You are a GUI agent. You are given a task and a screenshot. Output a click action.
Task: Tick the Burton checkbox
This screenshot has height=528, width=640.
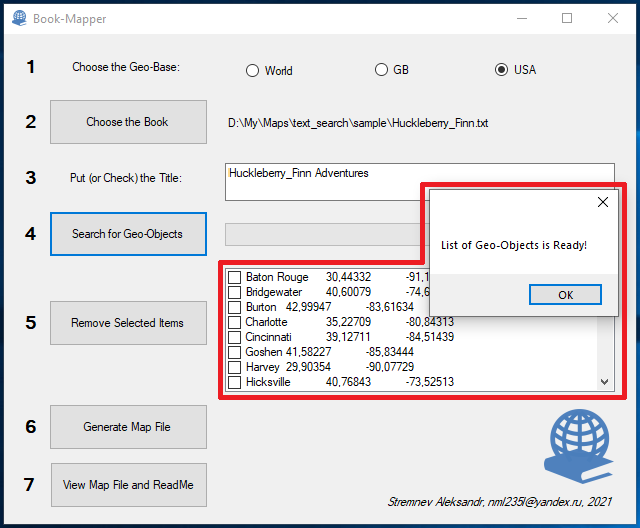[x=234, y=307]
